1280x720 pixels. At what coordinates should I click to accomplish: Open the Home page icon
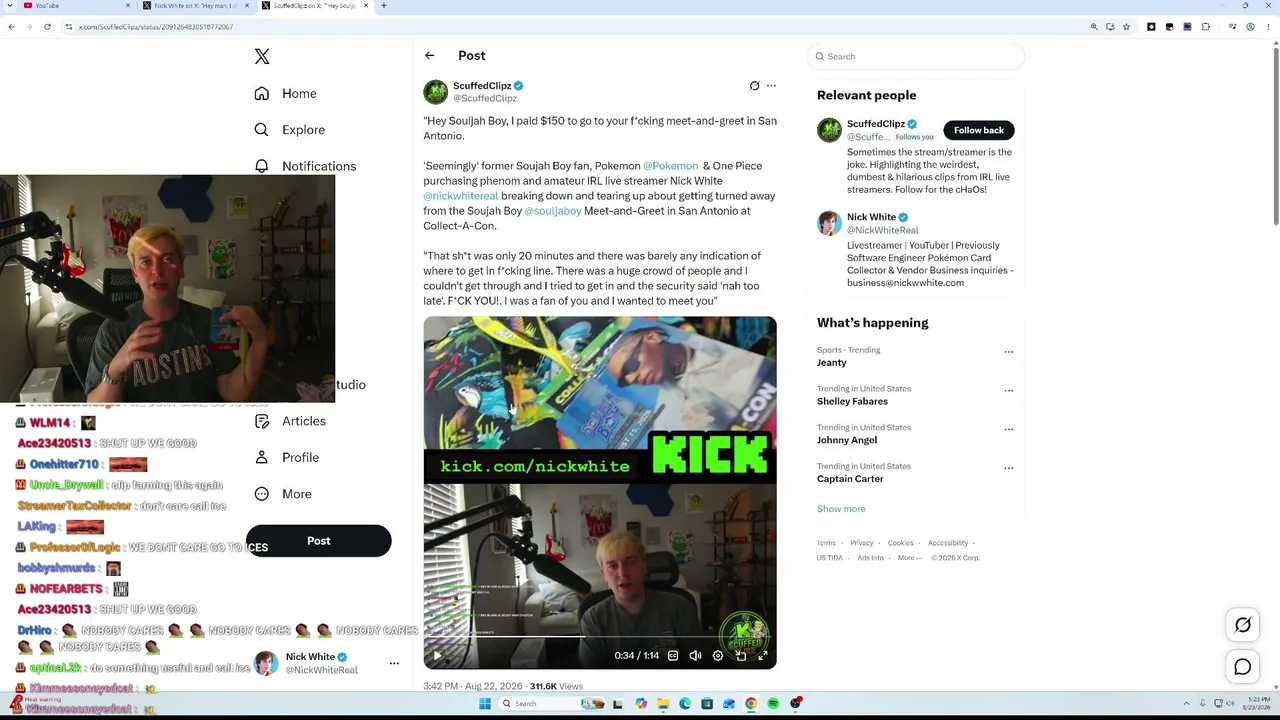[x=262, y=93]
